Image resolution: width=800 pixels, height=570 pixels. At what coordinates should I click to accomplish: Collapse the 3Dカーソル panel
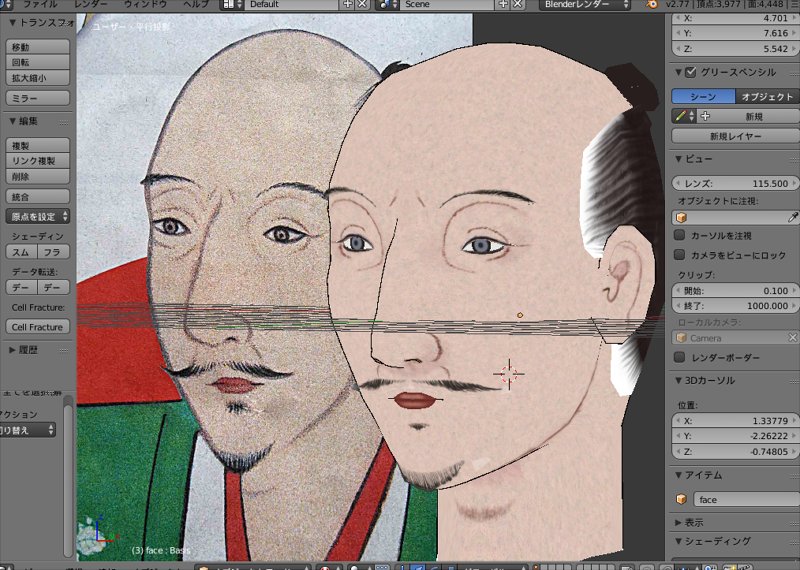point(679,380)
